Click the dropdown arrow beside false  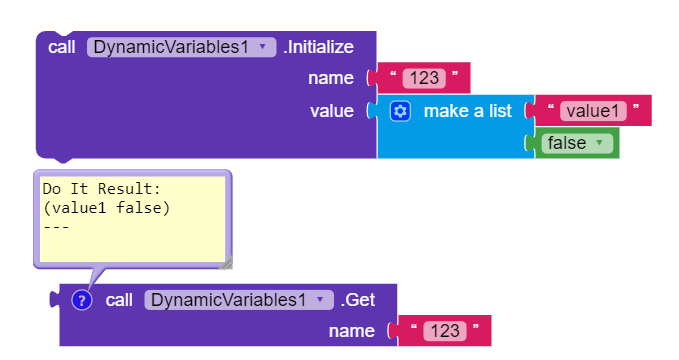pyautogui.click(x=600, y=143)
